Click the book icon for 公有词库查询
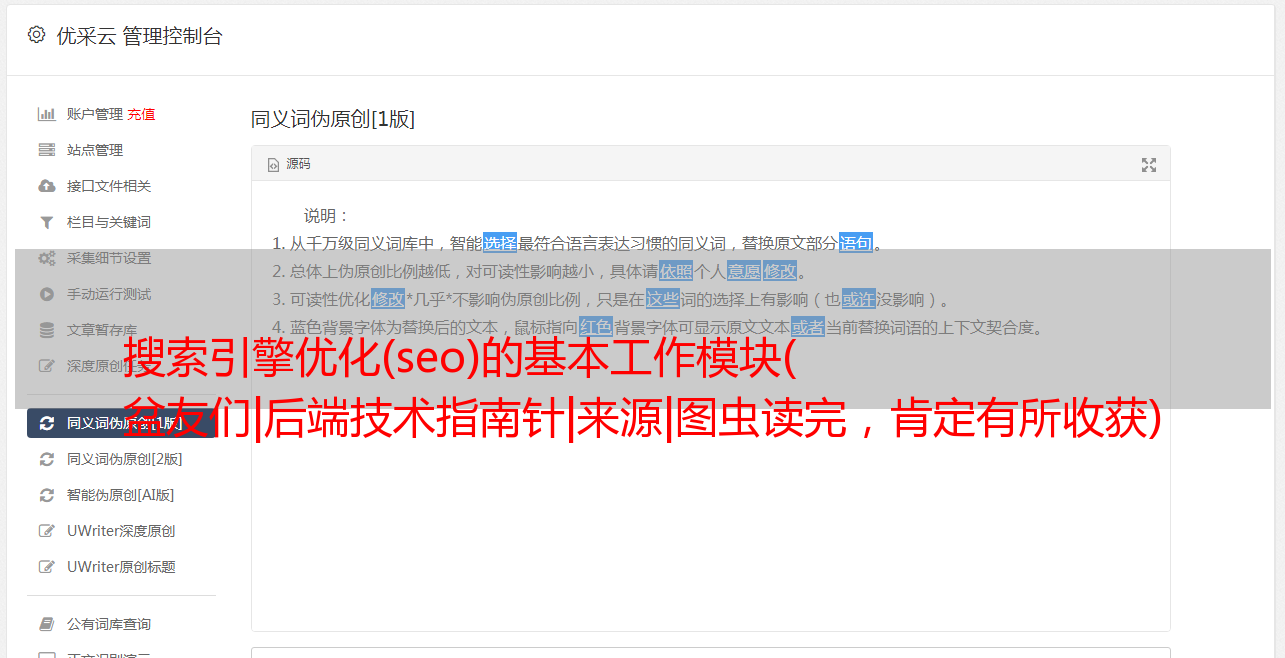Screen dimensions: 1285x658 point(46,624)
